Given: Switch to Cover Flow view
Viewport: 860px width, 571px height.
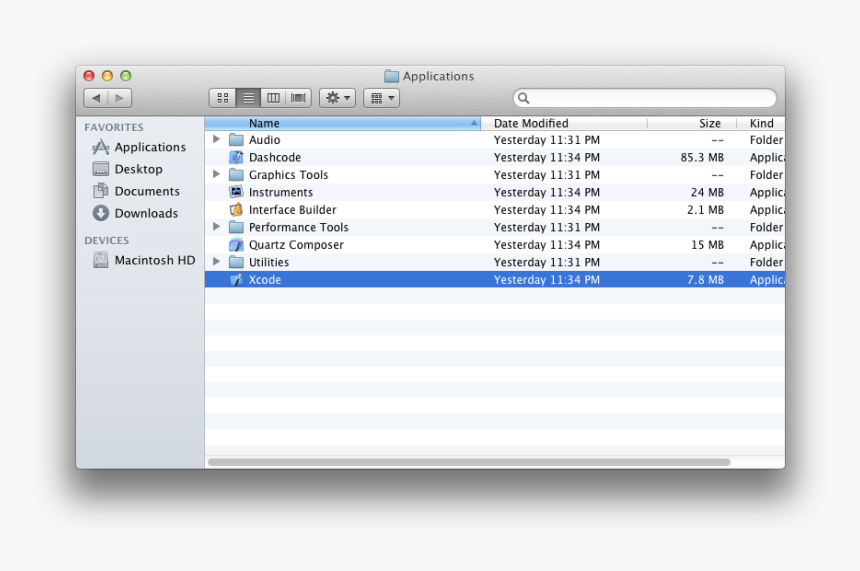Looking at the screenshot, I should pos(298,98).
